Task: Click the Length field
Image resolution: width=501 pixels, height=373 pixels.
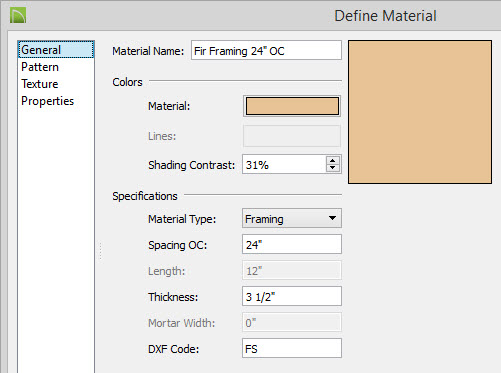Action: [292, 270]
